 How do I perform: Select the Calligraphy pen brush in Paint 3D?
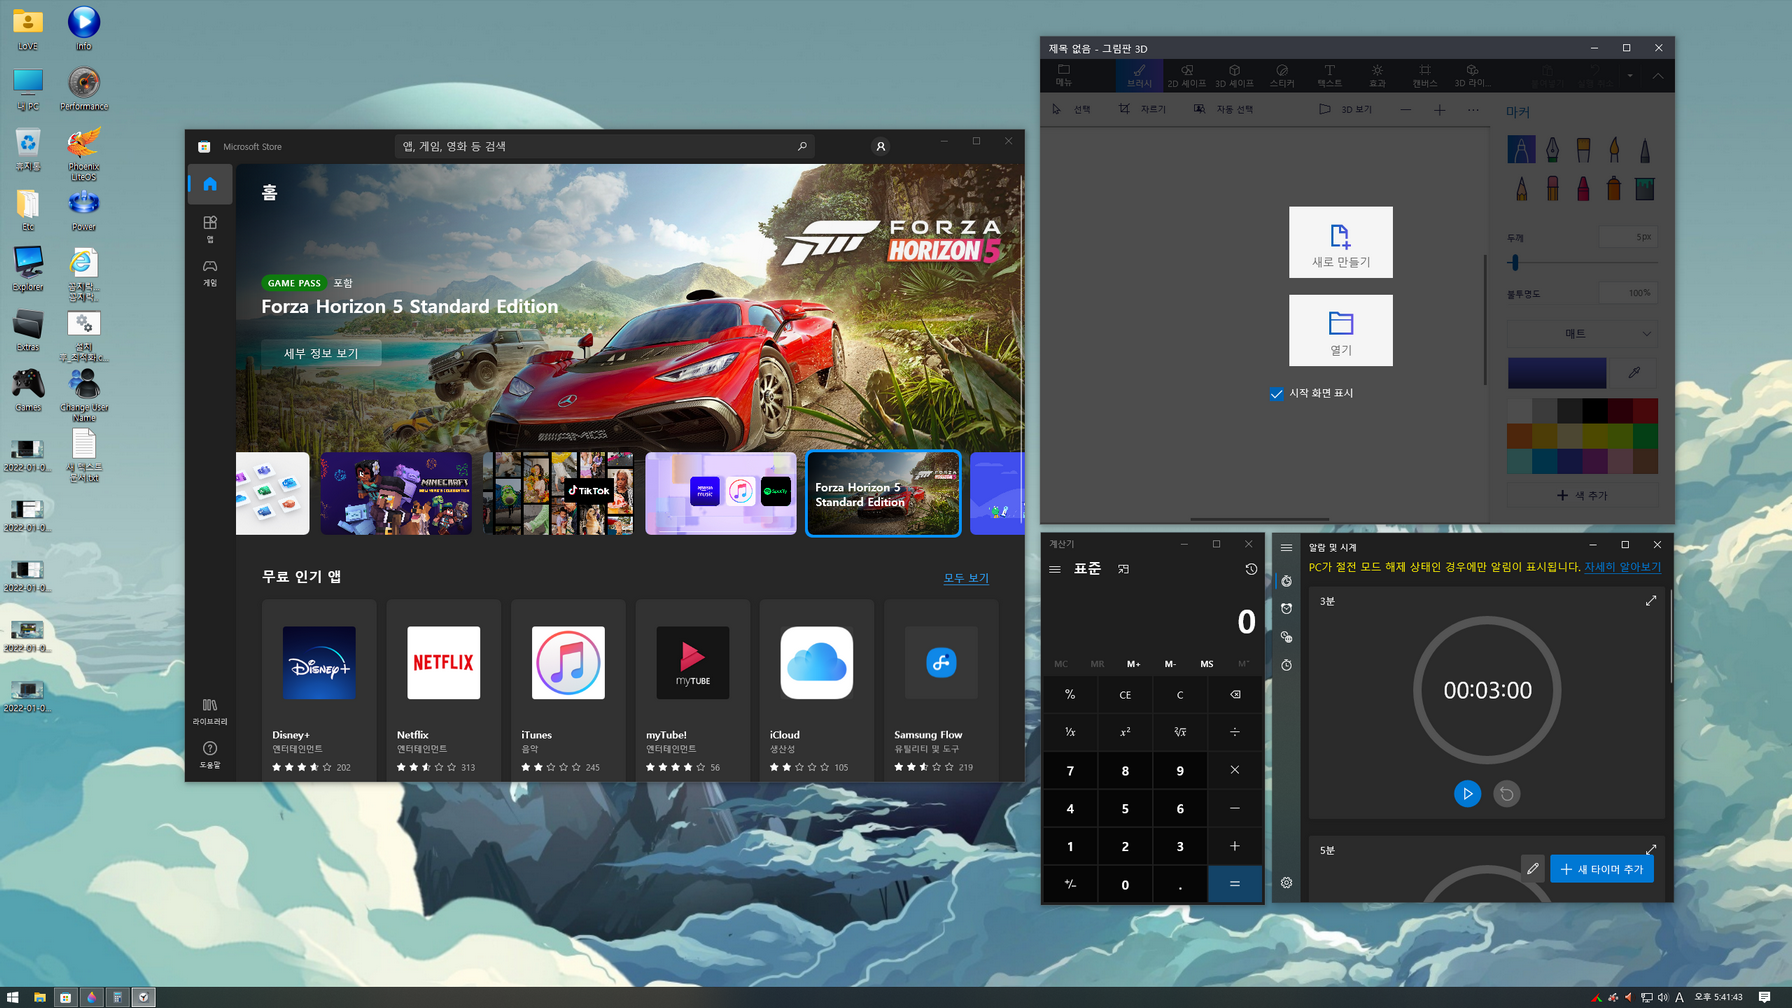pos(1552,150)
